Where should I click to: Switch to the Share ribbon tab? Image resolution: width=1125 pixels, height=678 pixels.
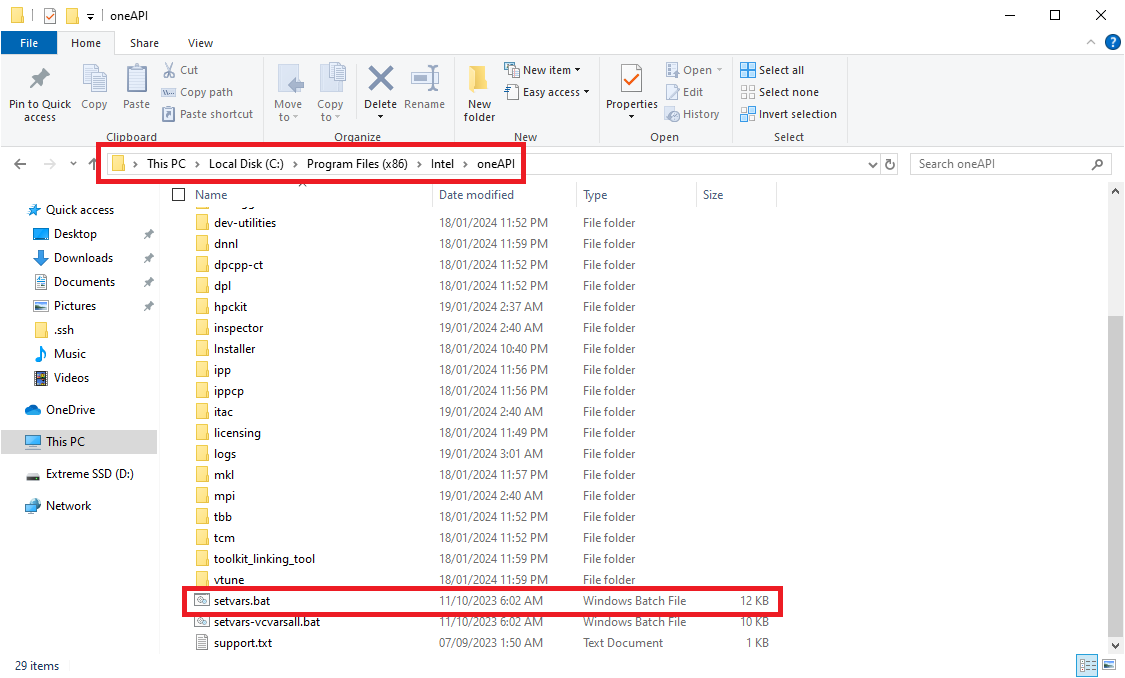[x=144, y=43]
